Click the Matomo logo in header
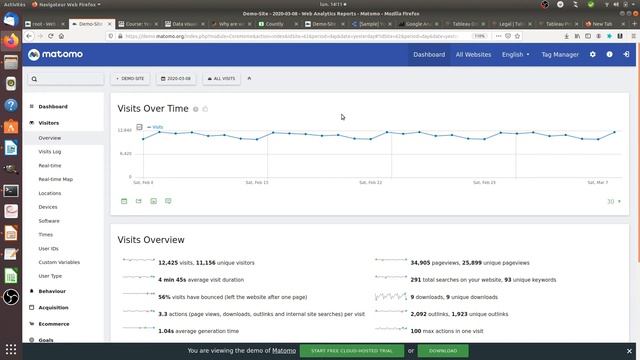This screenshot has height=360, width=640. (x=56, y=54)
